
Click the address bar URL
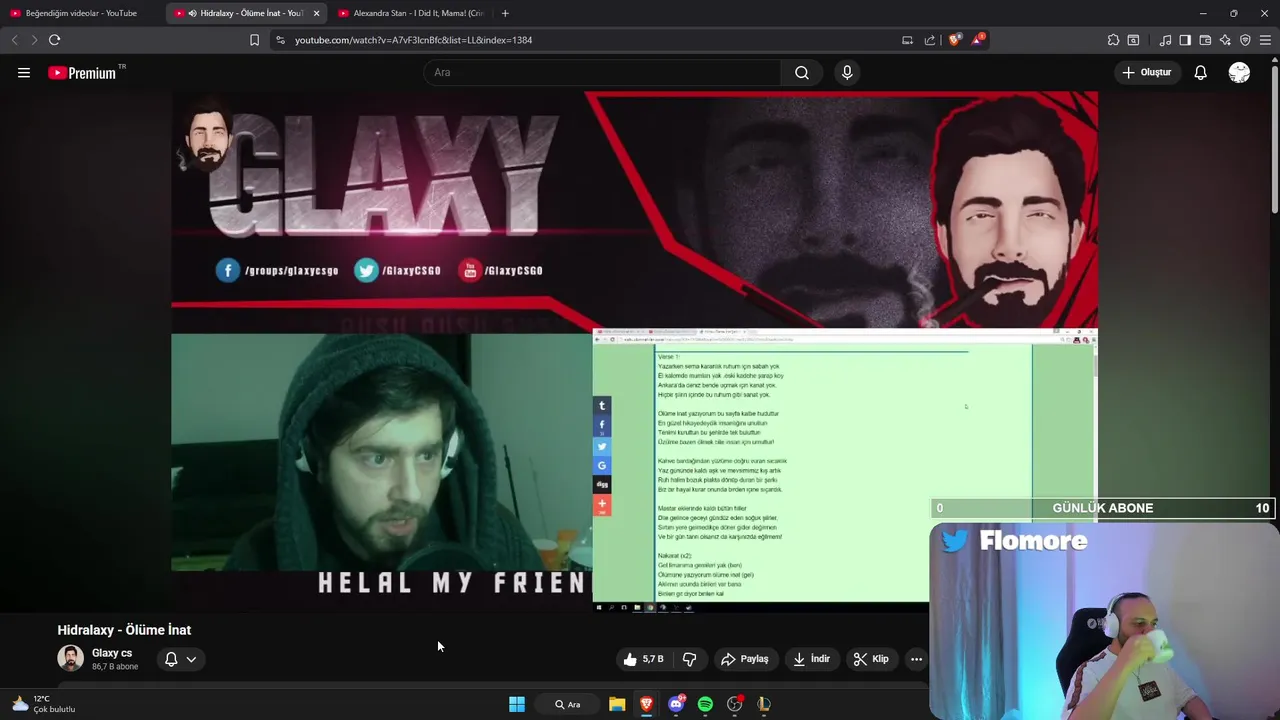tap(413, 40)
